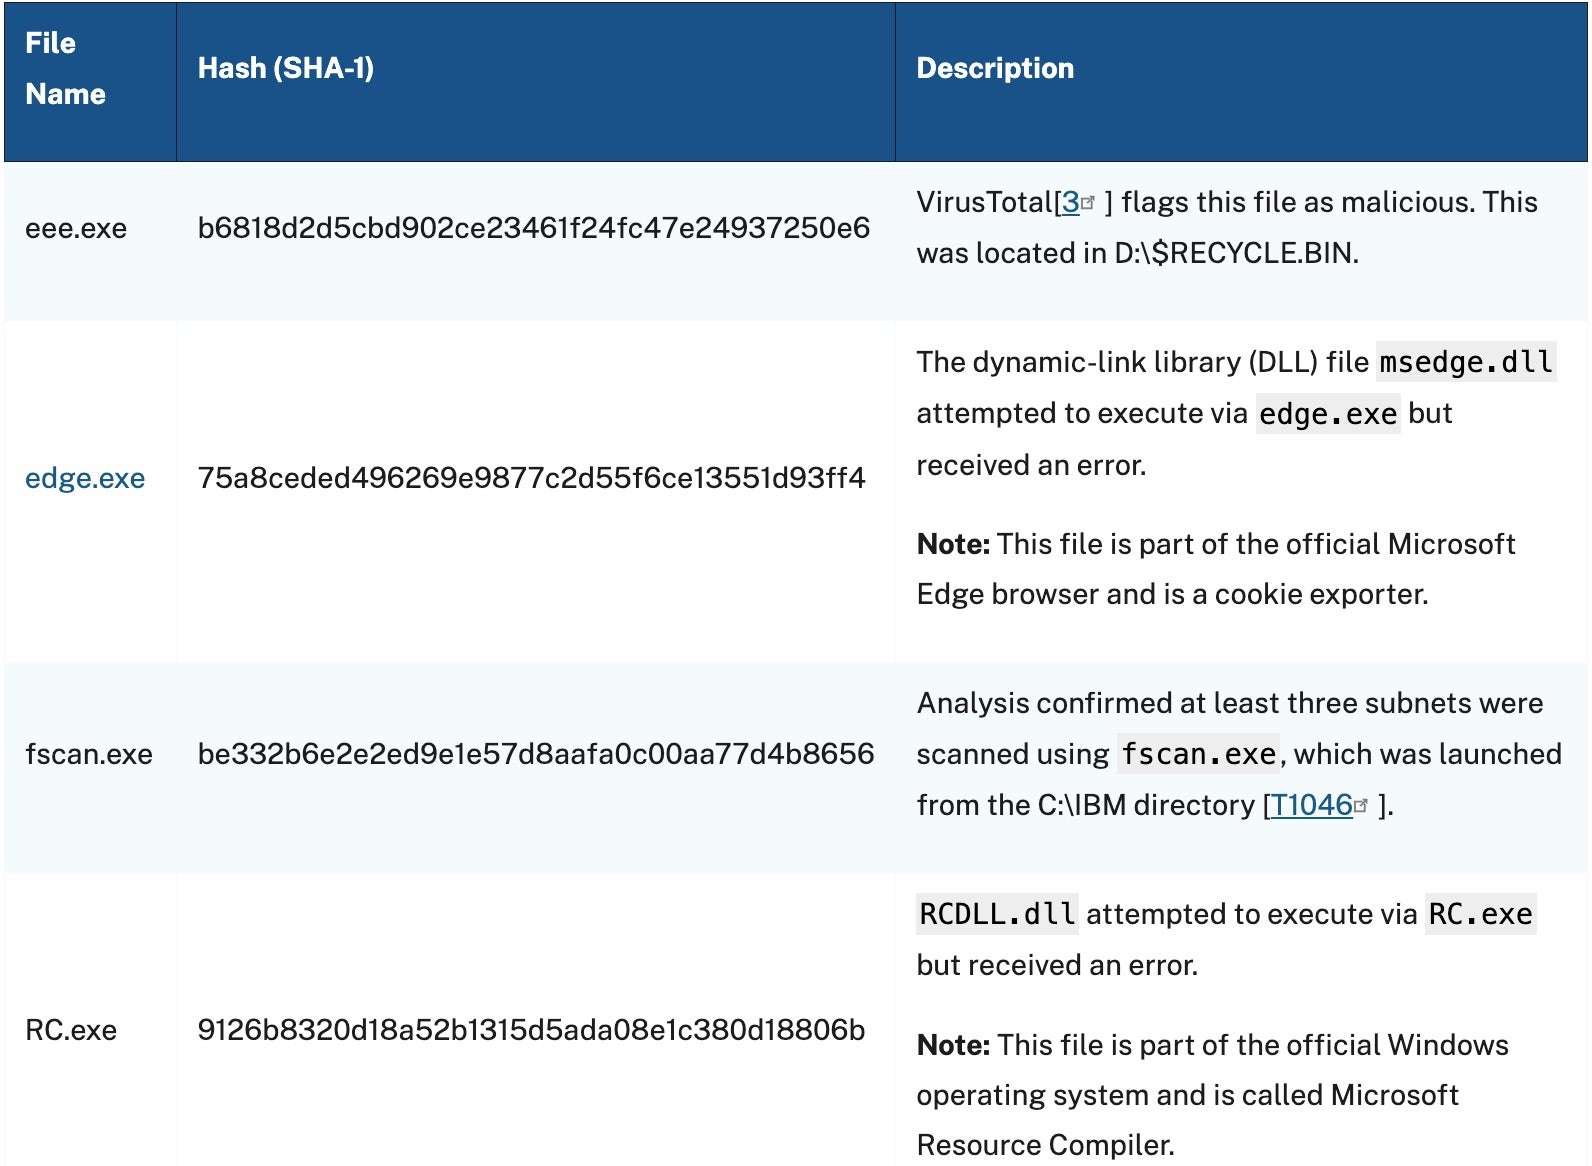Open VirusTotal reference 3 link
1592x1166 pixels.
[x=1070, y=203]
